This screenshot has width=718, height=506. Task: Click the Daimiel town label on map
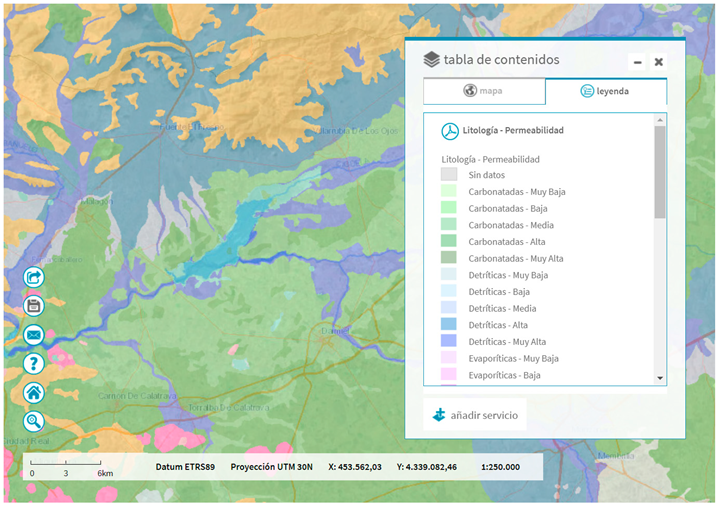tap(335, 331)
